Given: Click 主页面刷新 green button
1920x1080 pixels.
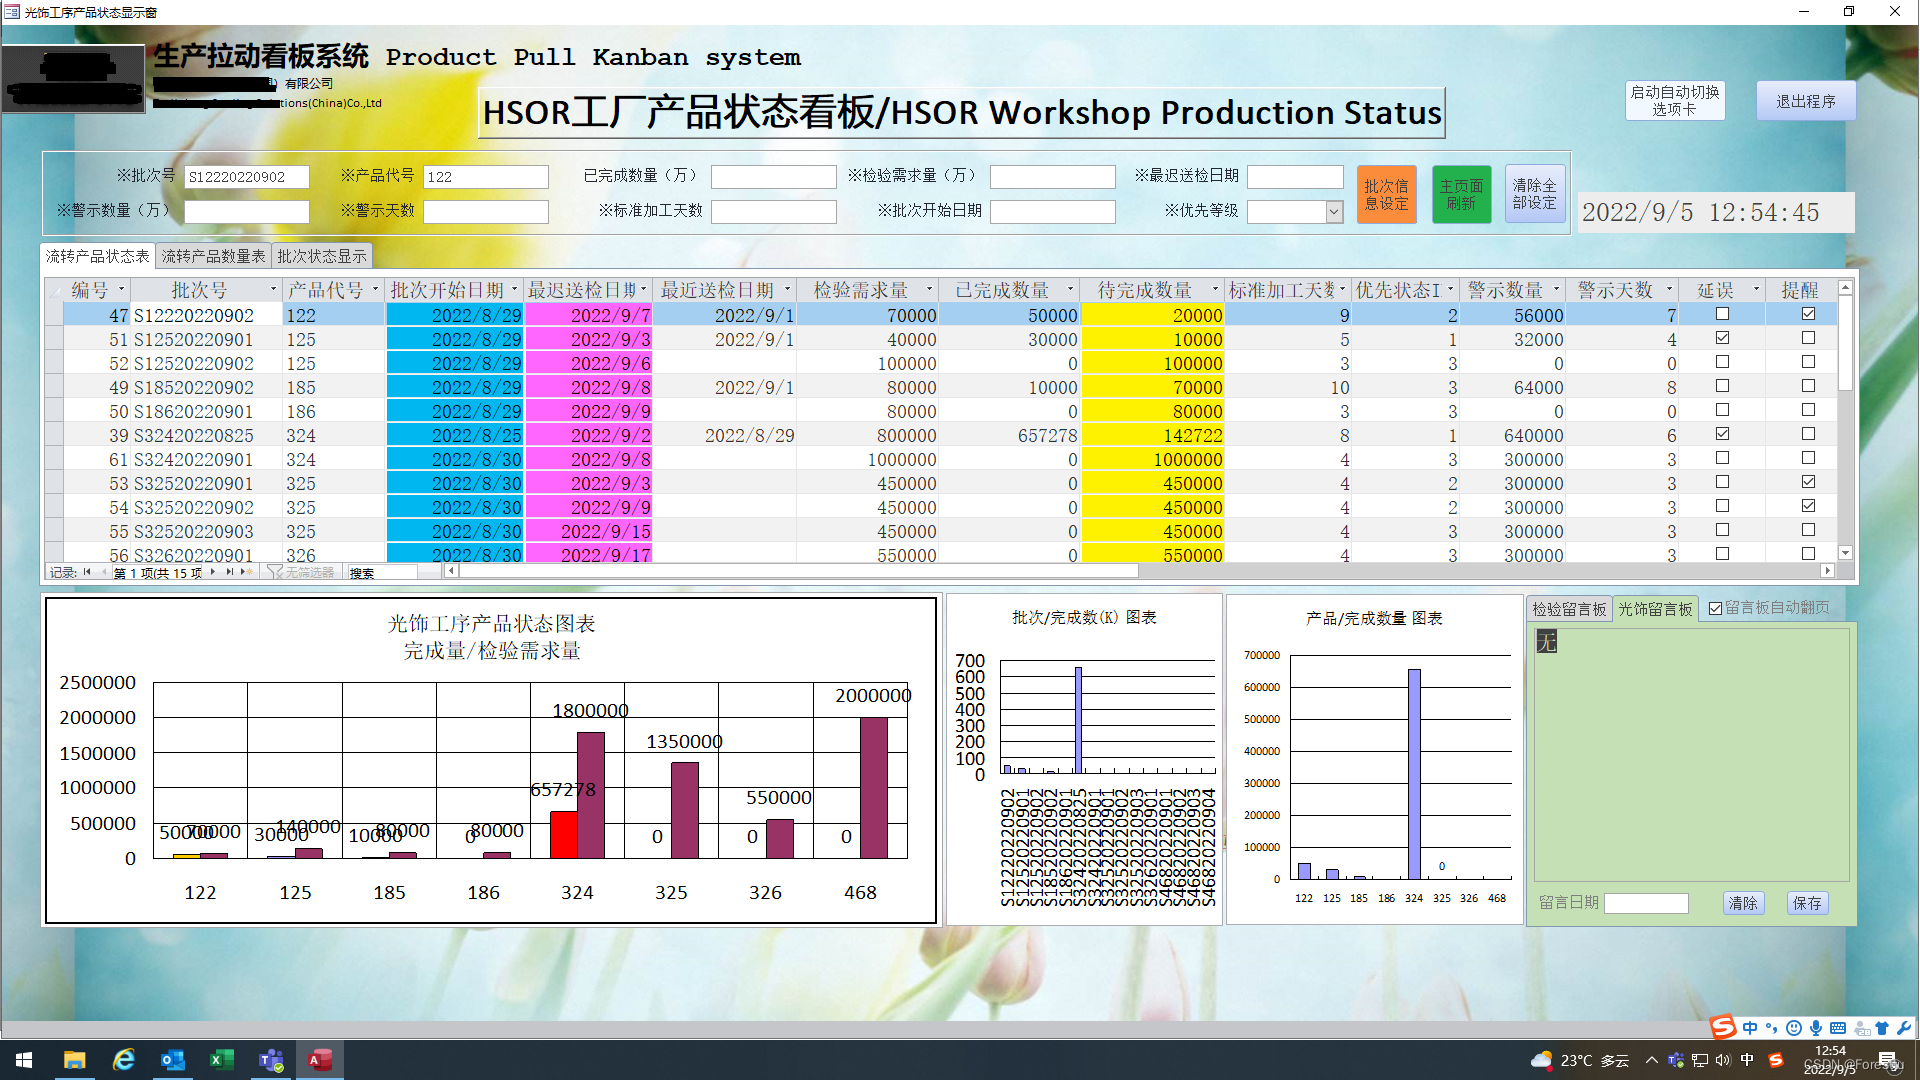Looking at the screenshot, I should click(x=1461, y=195).
